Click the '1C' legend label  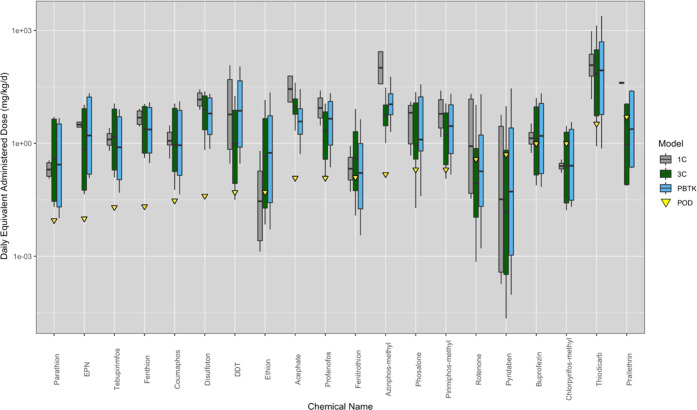point(682,159)
